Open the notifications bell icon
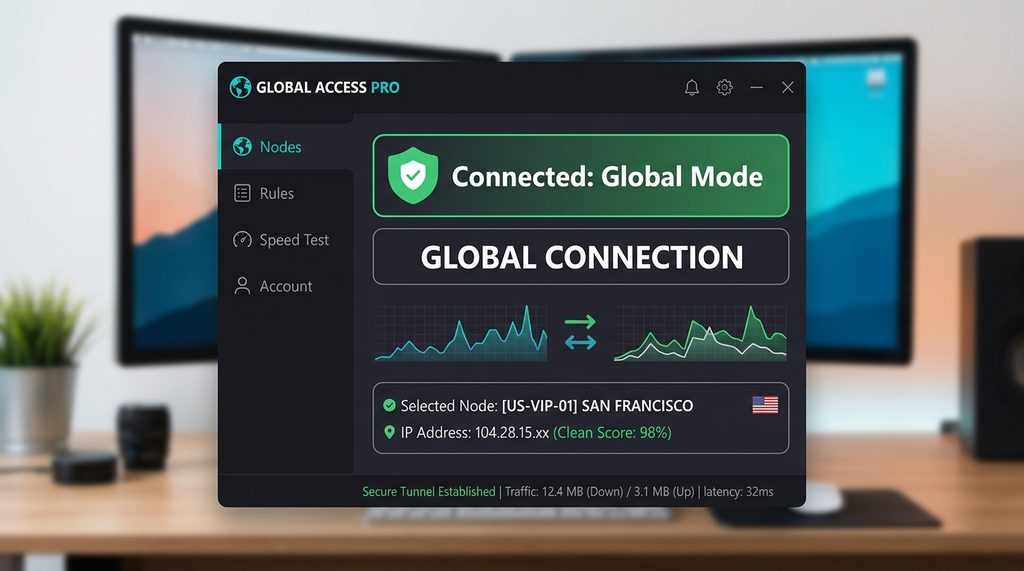The height and width of the screenshot is (571, 1024). 692,87
